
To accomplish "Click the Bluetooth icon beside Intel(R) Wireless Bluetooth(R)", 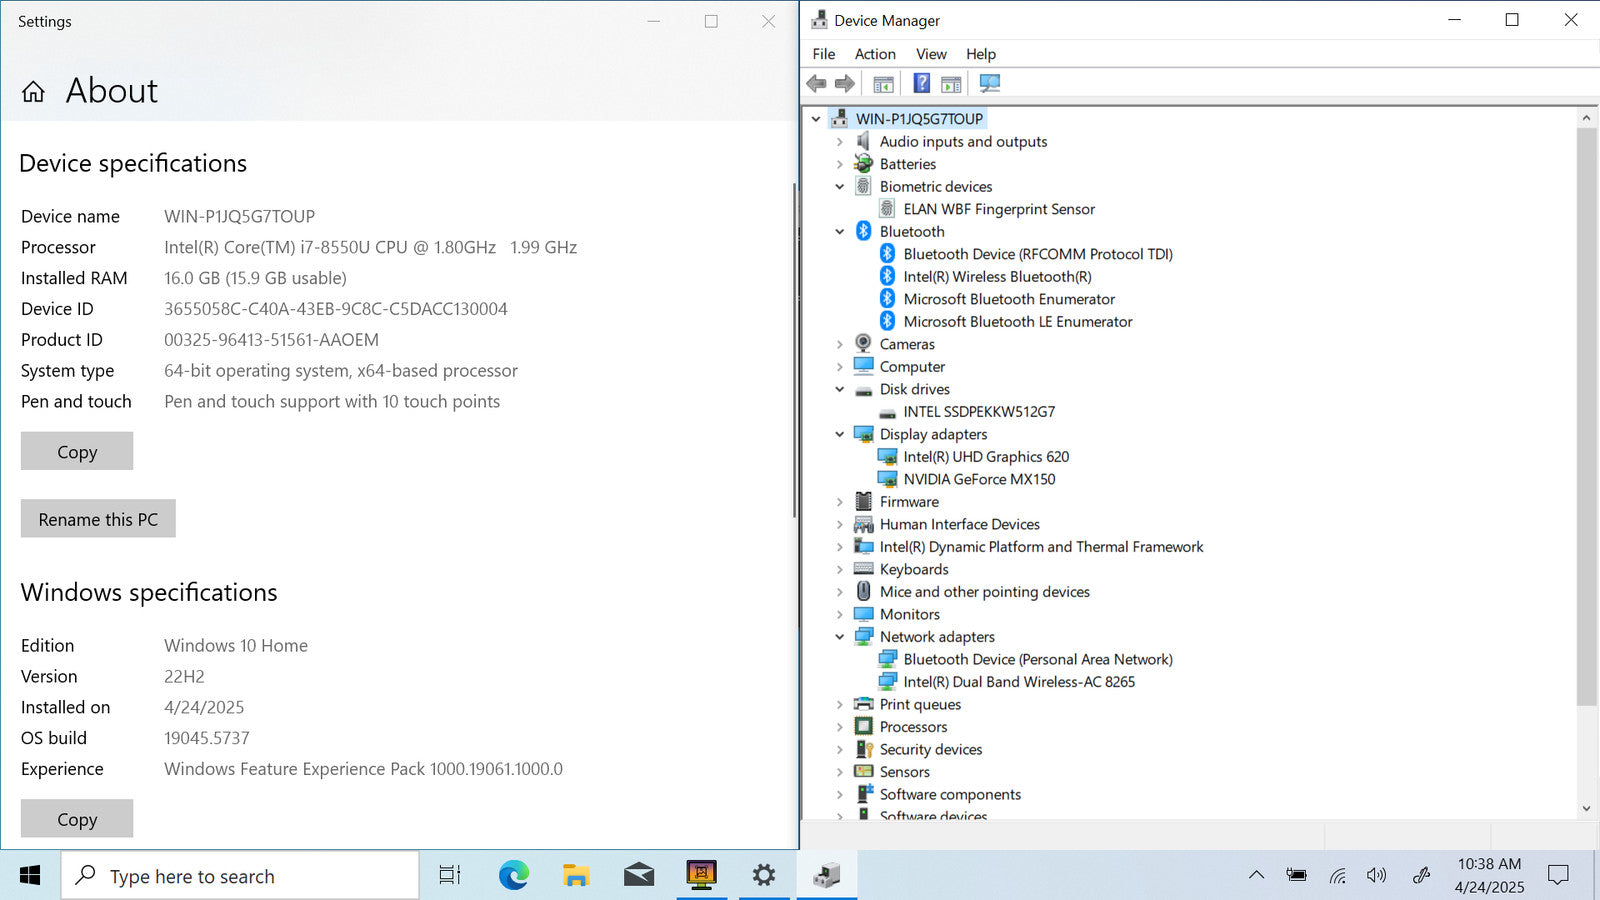I will [887, 276].
